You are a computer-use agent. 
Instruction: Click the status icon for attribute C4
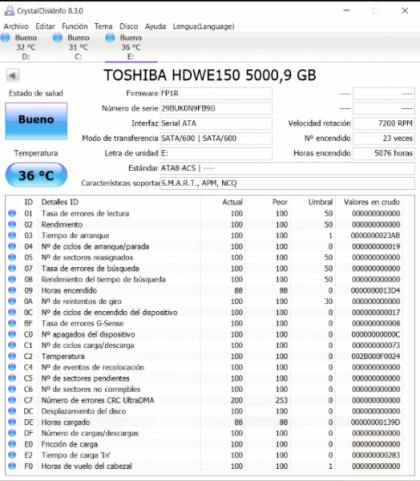coord(12,367)
